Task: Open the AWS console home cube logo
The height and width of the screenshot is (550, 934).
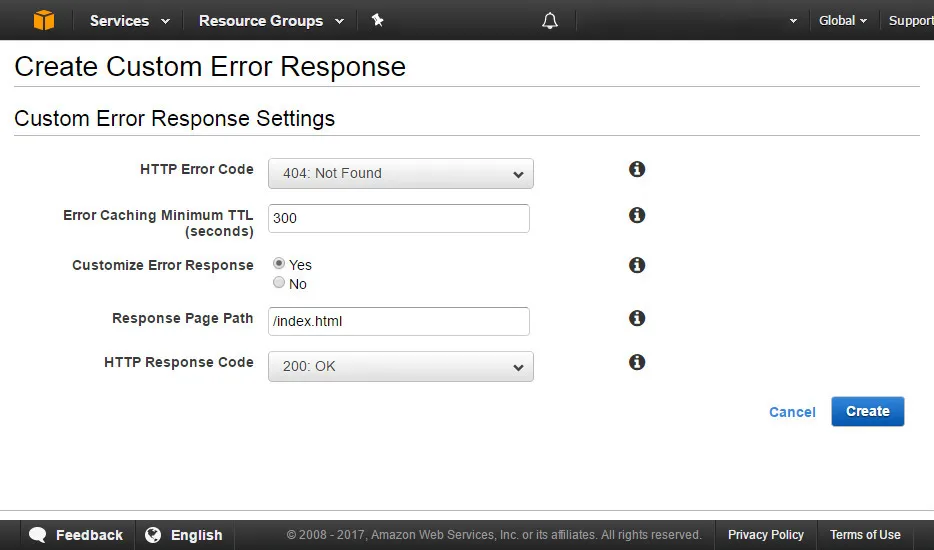Action: (43, 20)
